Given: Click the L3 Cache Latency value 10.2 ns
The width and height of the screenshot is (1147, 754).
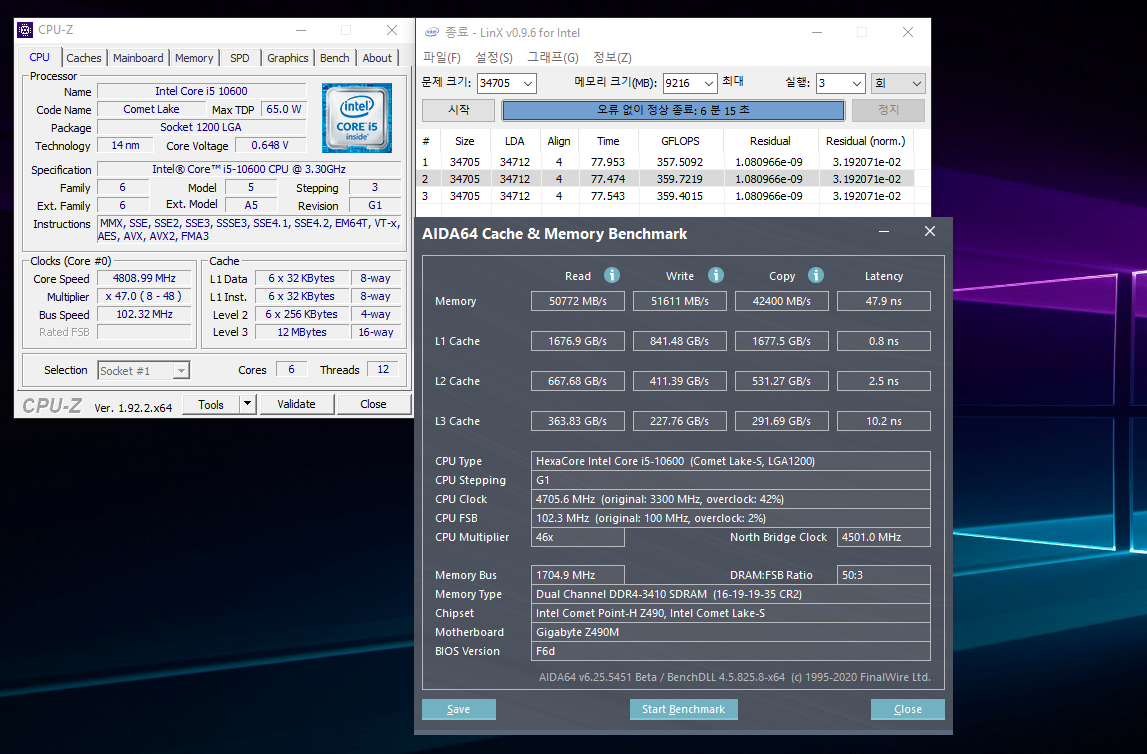Looking at the screenshot, I should [x=884, y=421].
